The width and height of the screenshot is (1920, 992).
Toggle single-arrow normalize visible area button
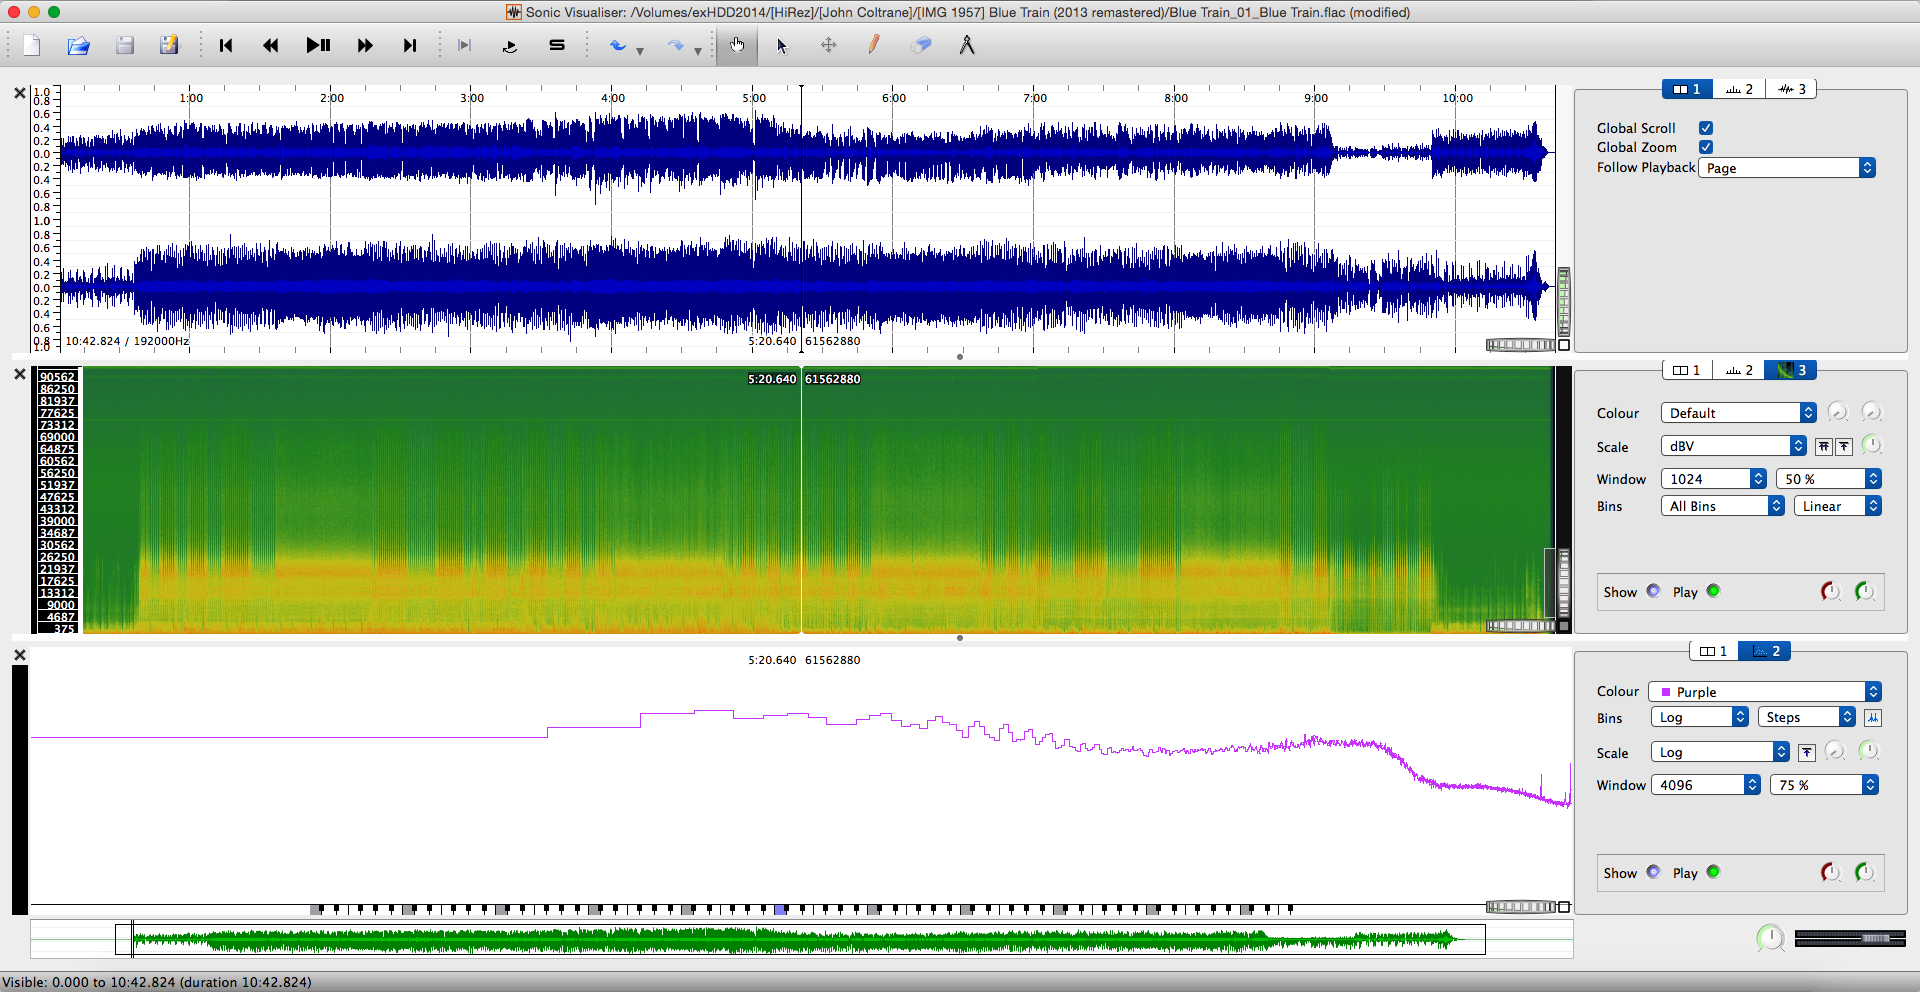click(x=1844, y=447)
